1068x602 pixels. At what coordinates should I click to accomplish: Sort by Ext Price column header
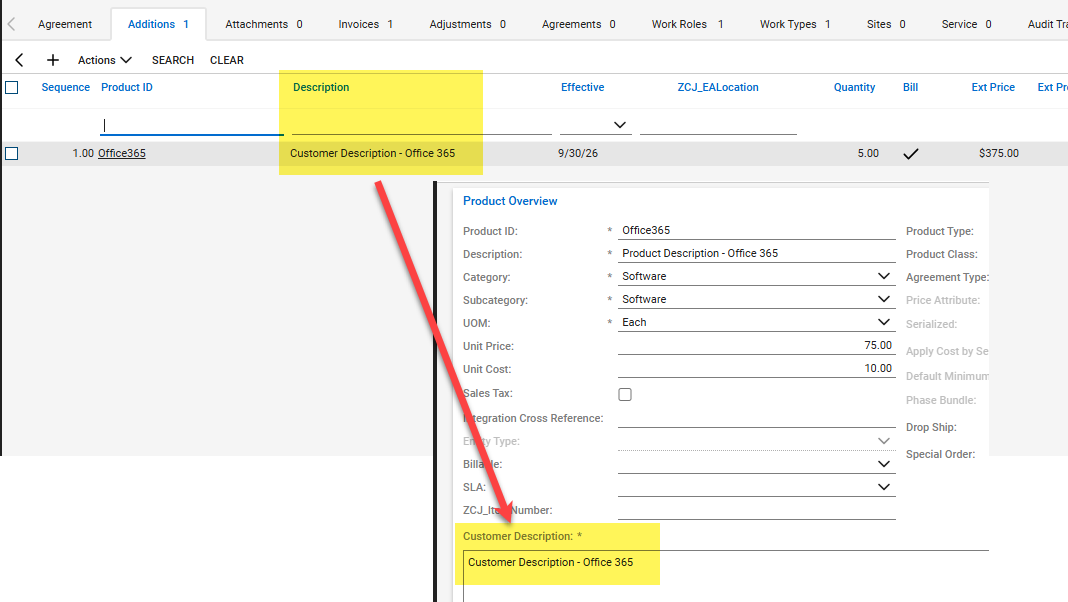pos(993,87)
